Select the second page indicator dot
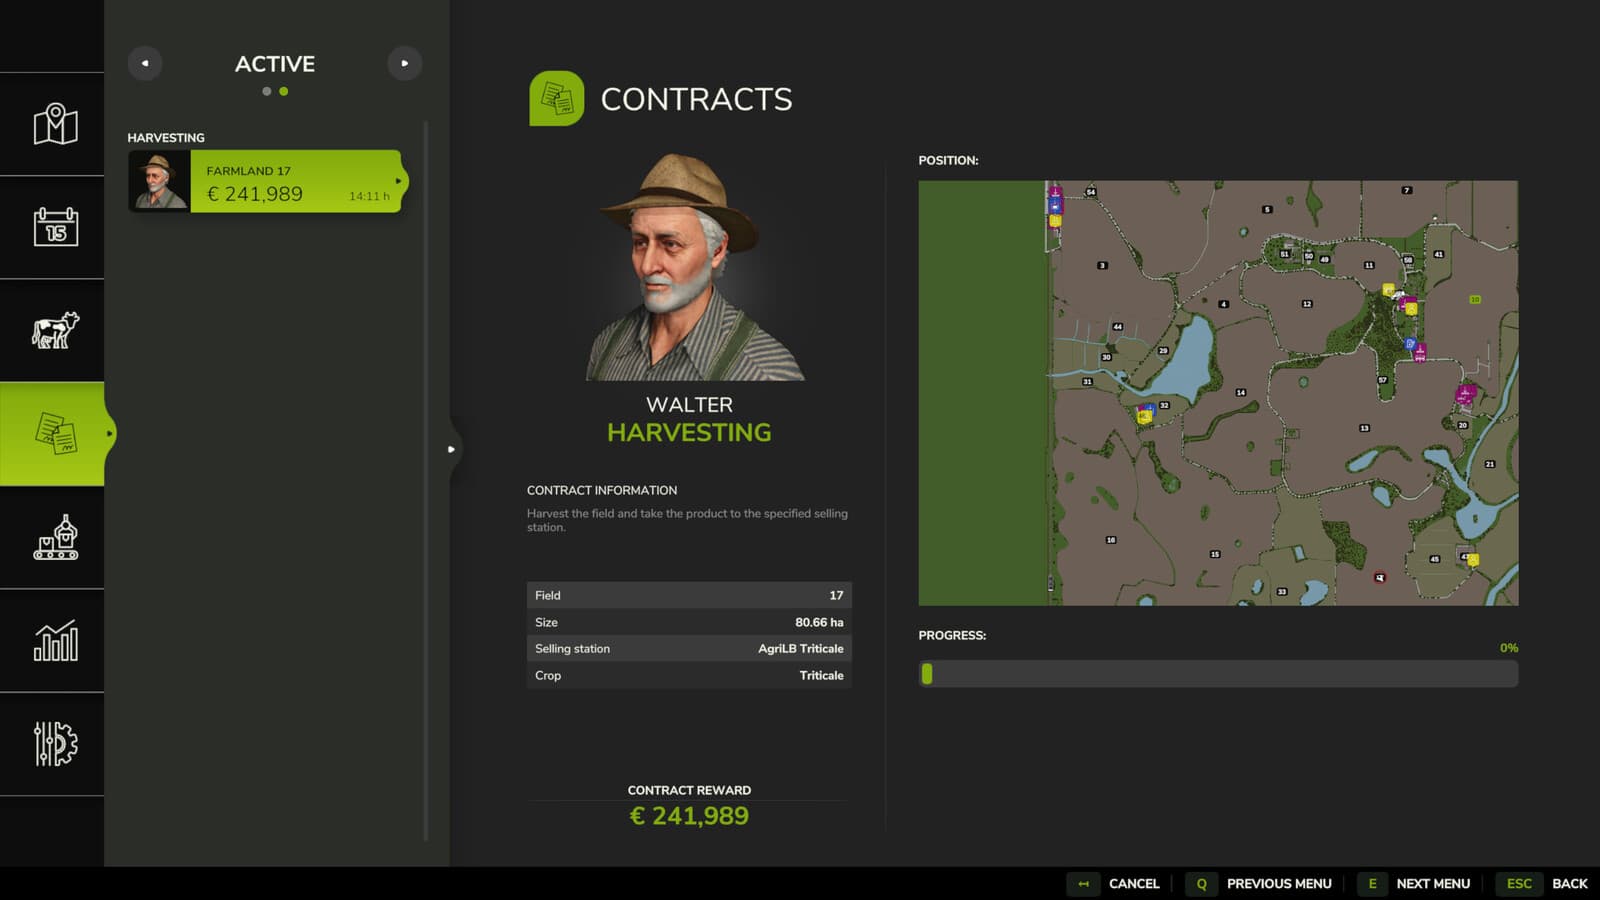Viewport: 1600px width, 900px height. [284, 91]
